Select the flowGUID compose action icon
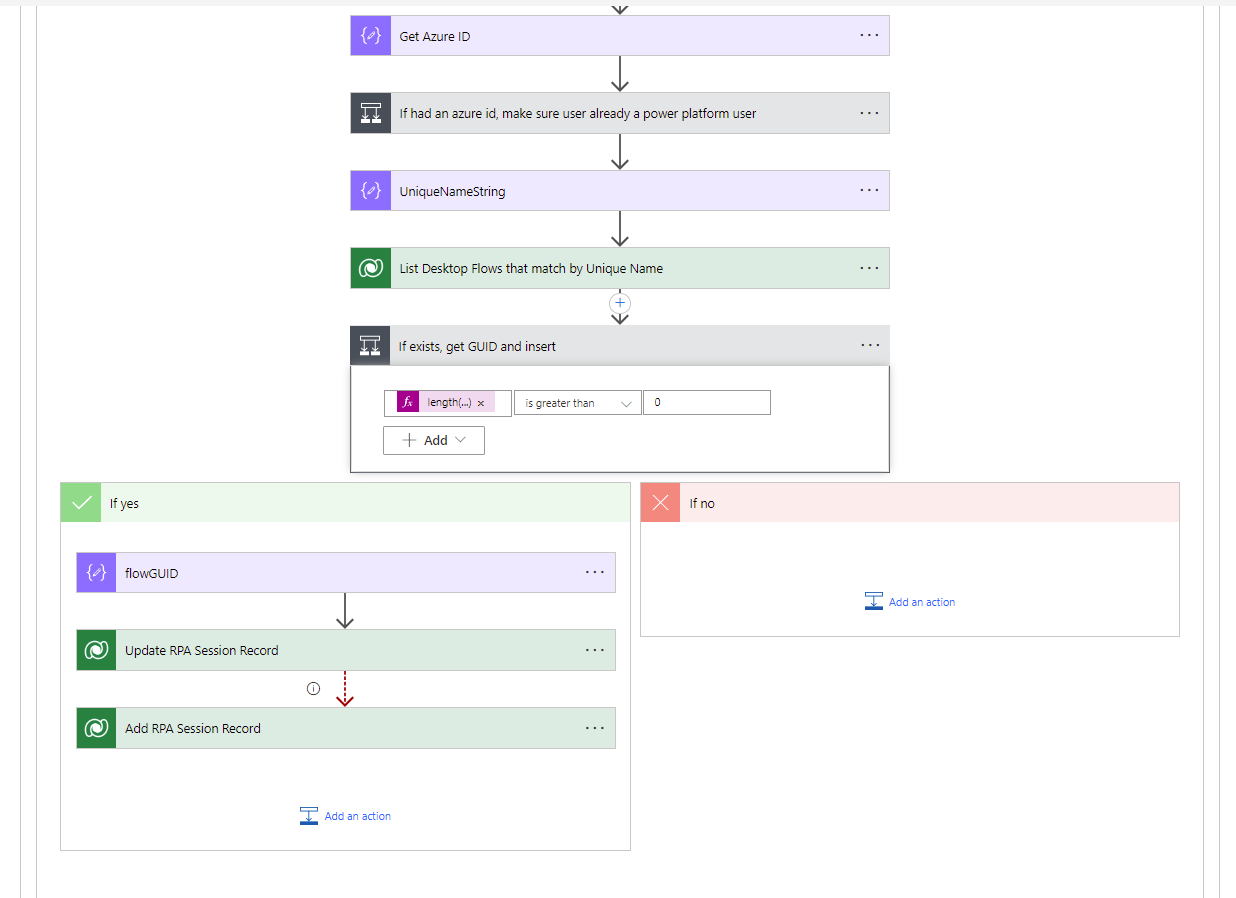Image resolution: width=1236 pixels, height=898 pixels. point(95,572)
